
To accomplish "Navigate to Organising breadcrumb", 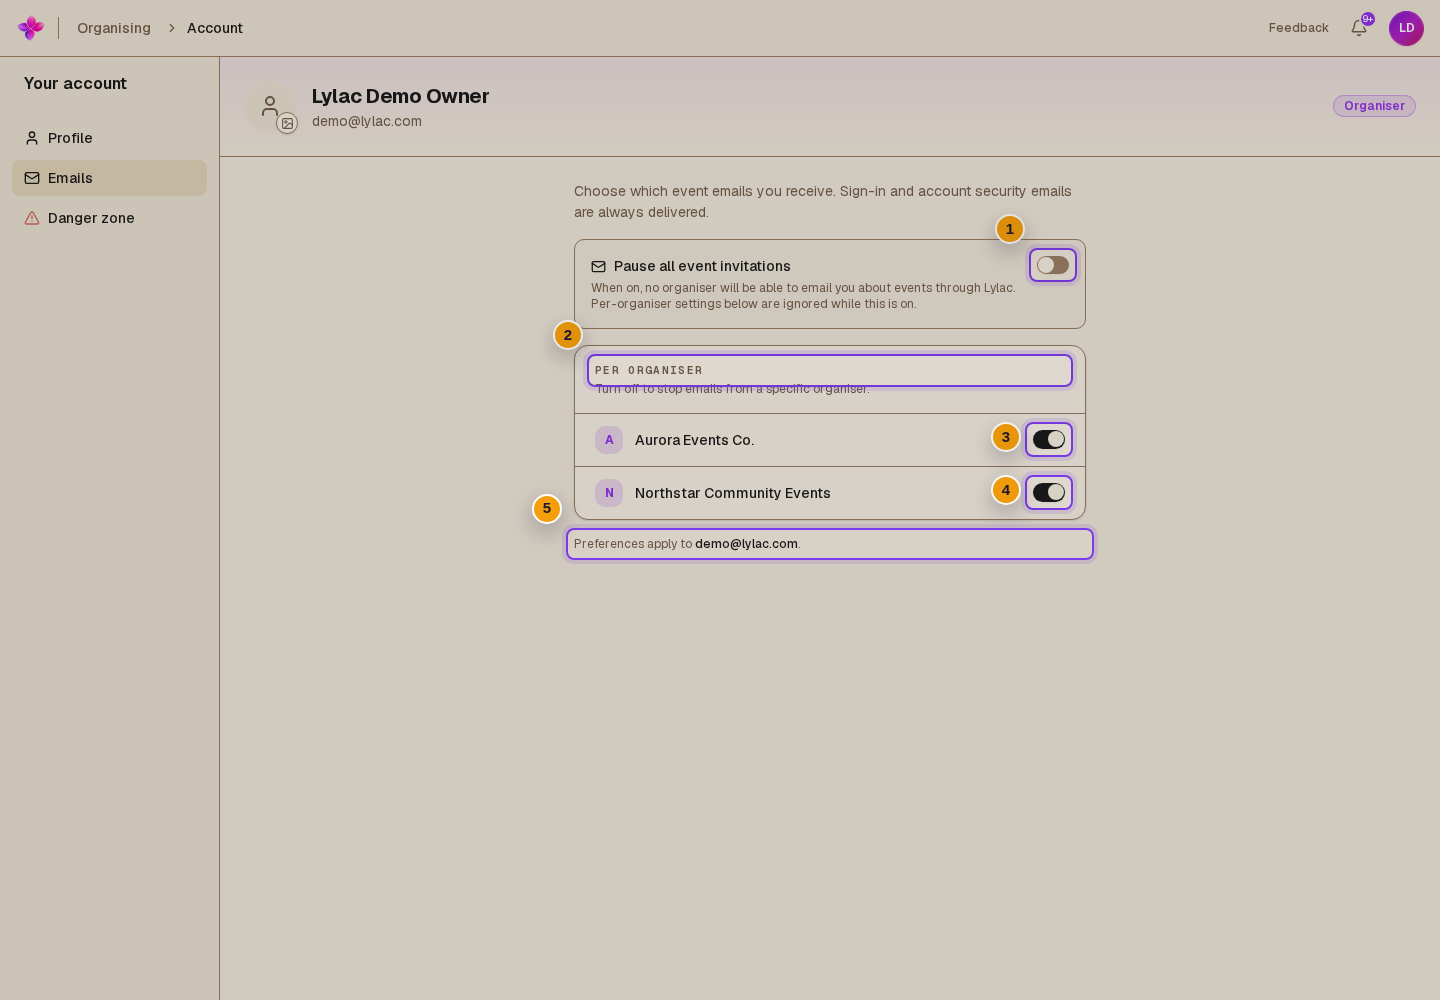I will pos(114,28).
